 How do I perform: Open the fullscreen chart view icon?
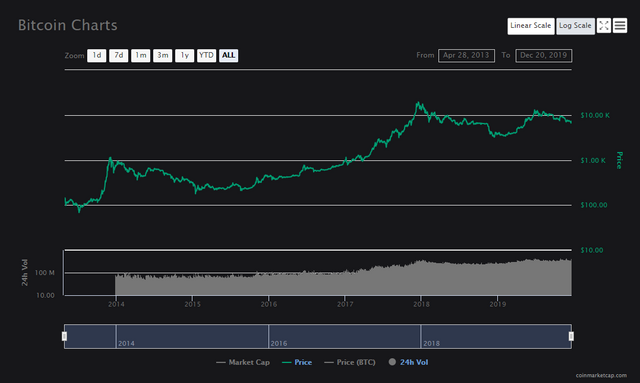click(x=604, y=26)
